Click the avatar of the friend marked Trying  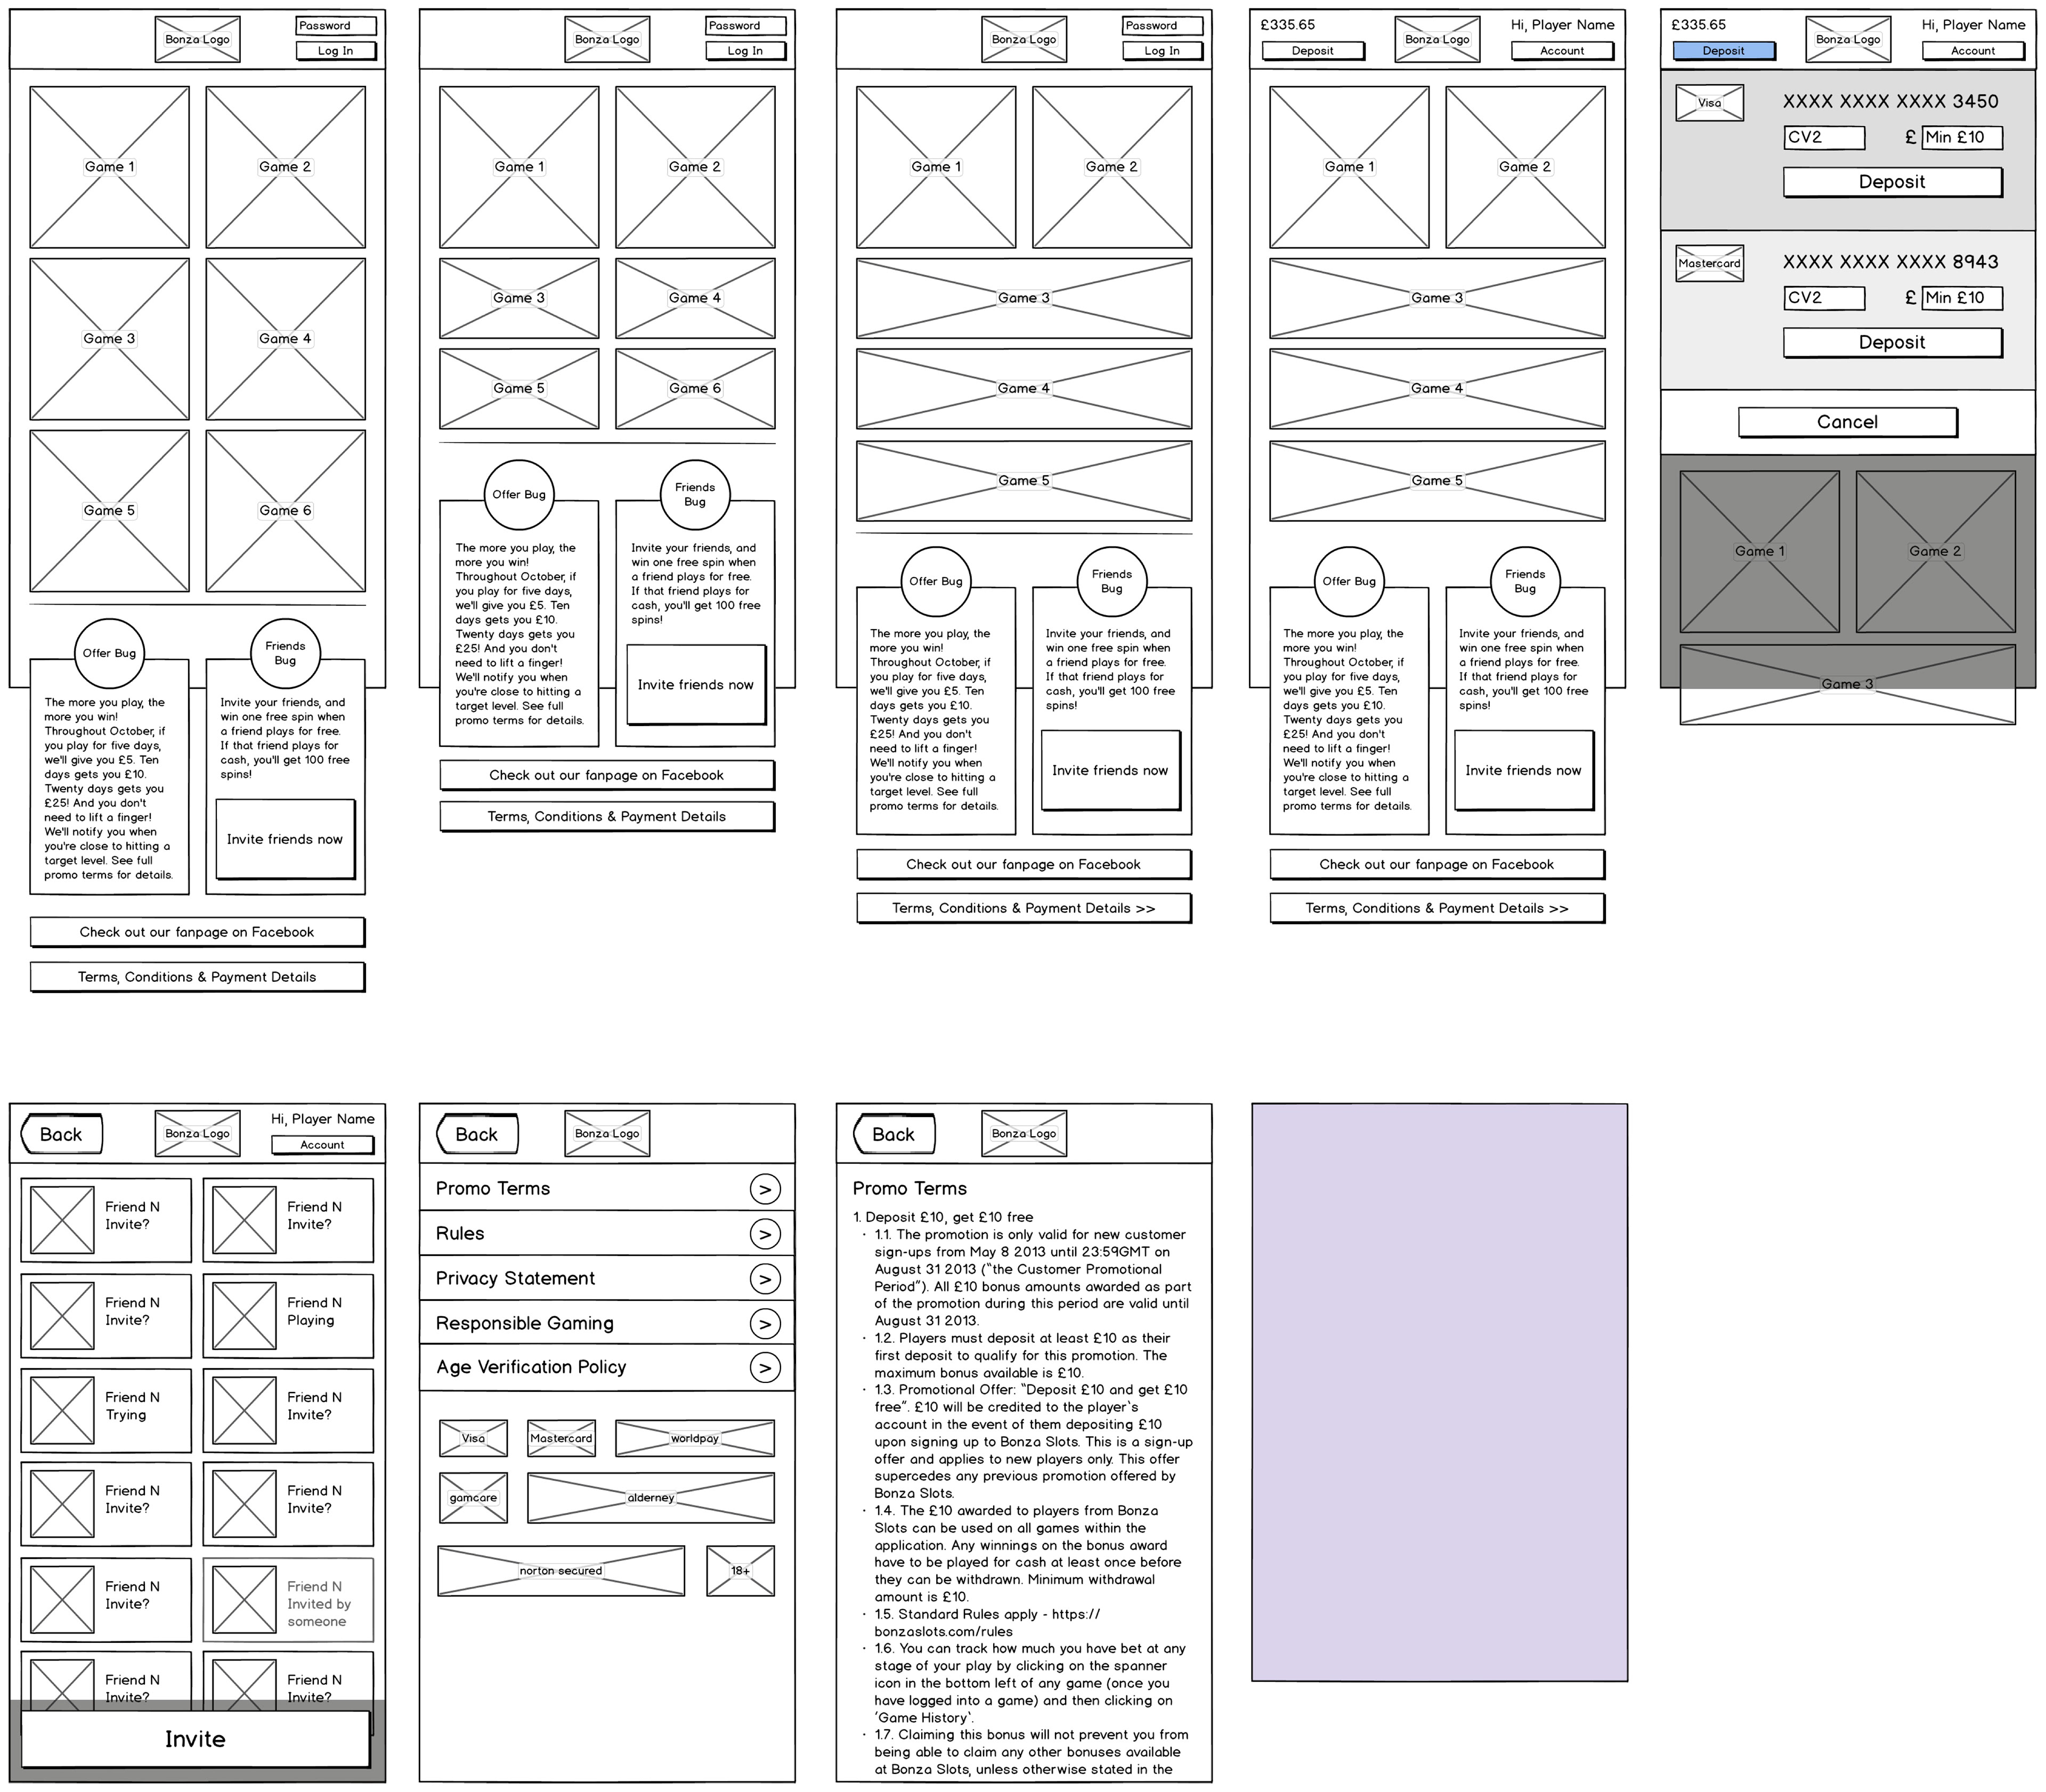62,1410
